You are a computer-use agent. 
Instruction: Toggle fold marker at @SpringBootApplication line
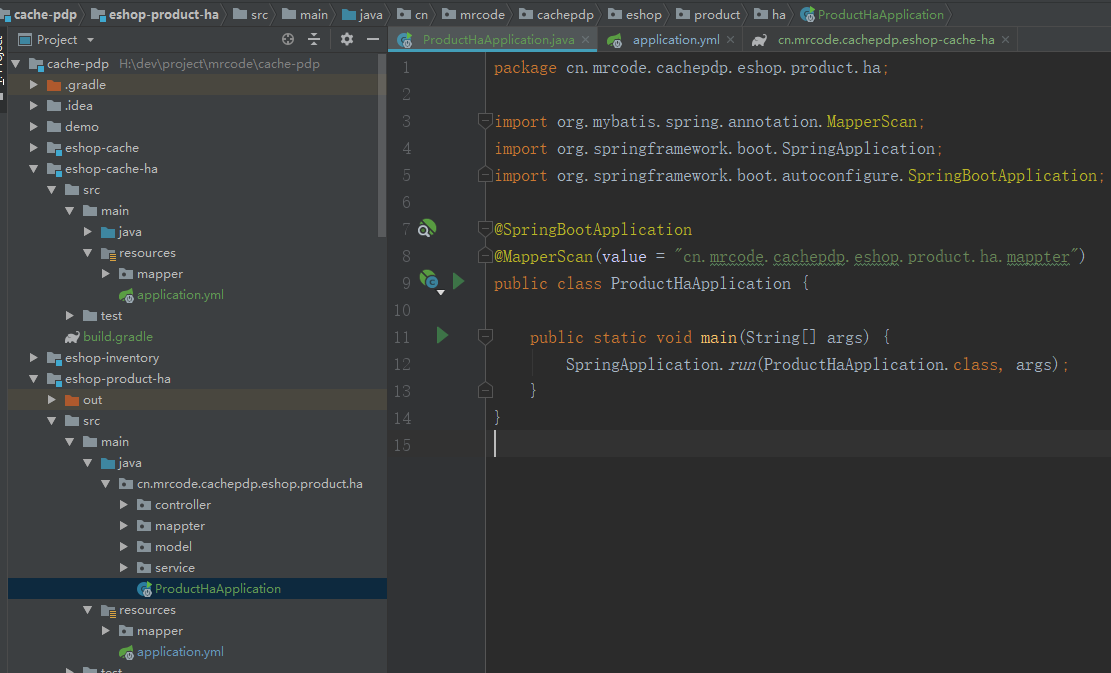click(486, 229)
